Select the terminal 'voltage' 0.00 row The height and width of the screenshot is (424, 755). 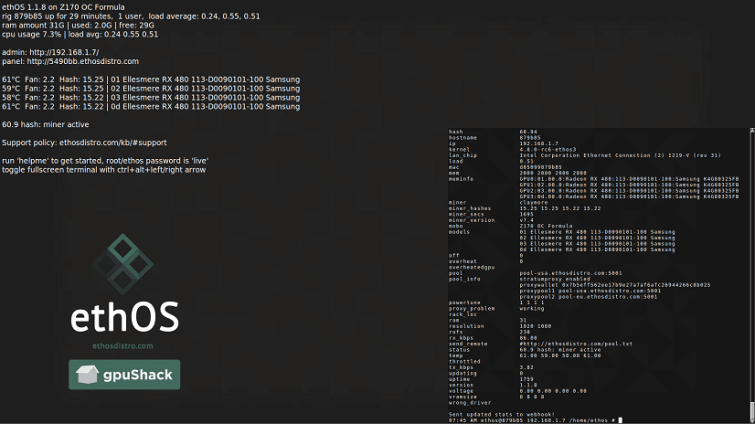click(x=518, y=391)
